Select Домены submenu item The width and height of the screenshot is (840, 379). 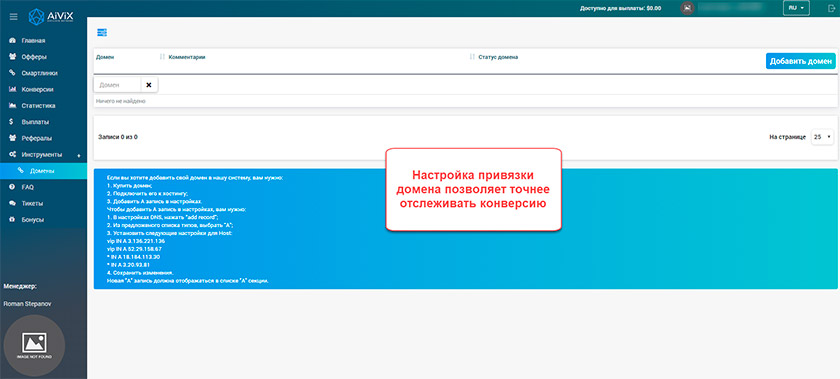click(x=43, y=171)
